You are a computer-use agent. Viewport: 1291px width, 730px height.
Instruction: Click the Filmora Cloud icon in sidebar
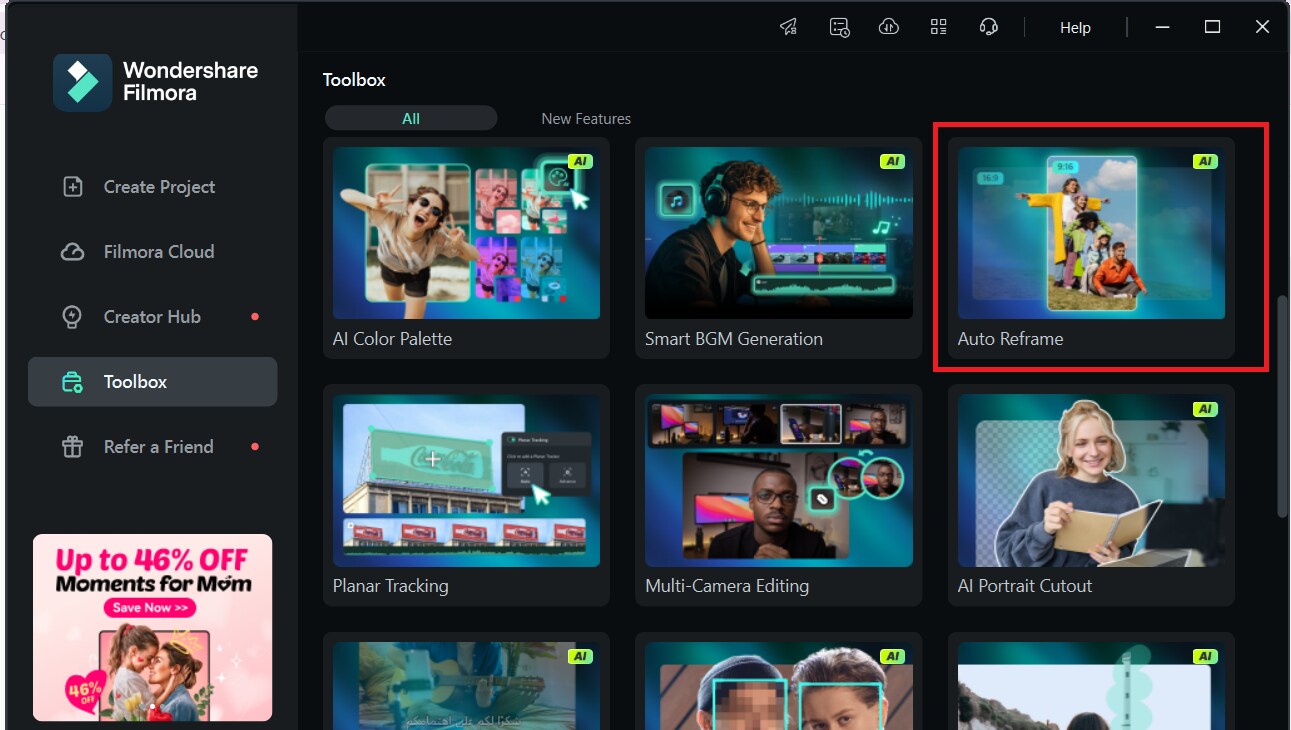click(72, 252)
